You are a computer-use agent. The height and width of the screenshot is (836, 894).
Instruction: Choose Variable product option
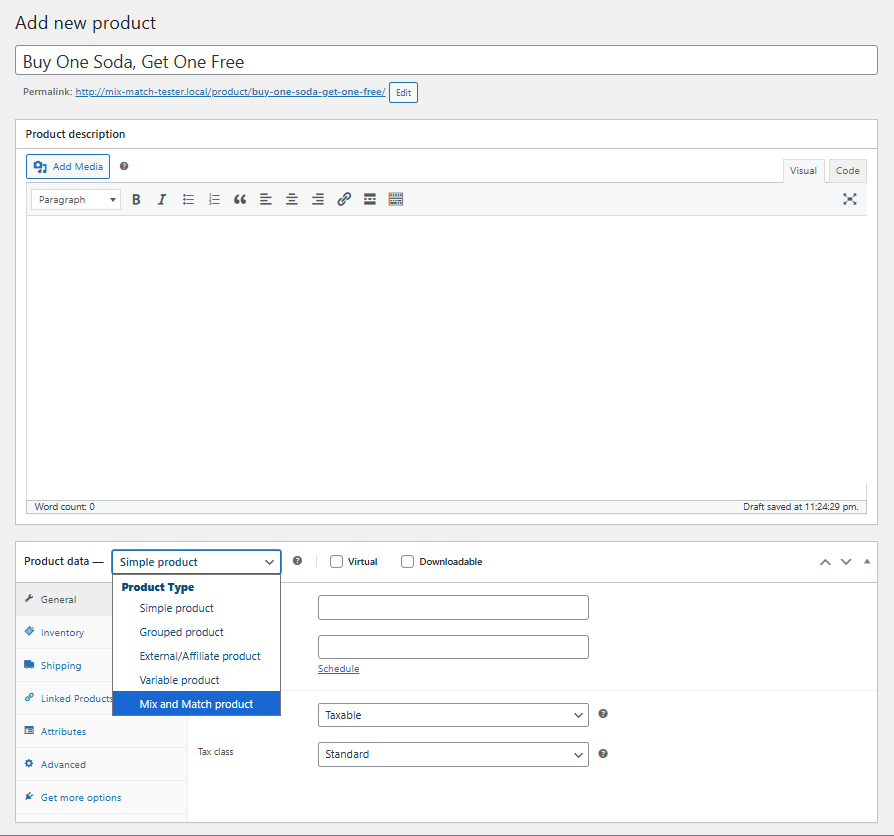pos(196,680)
